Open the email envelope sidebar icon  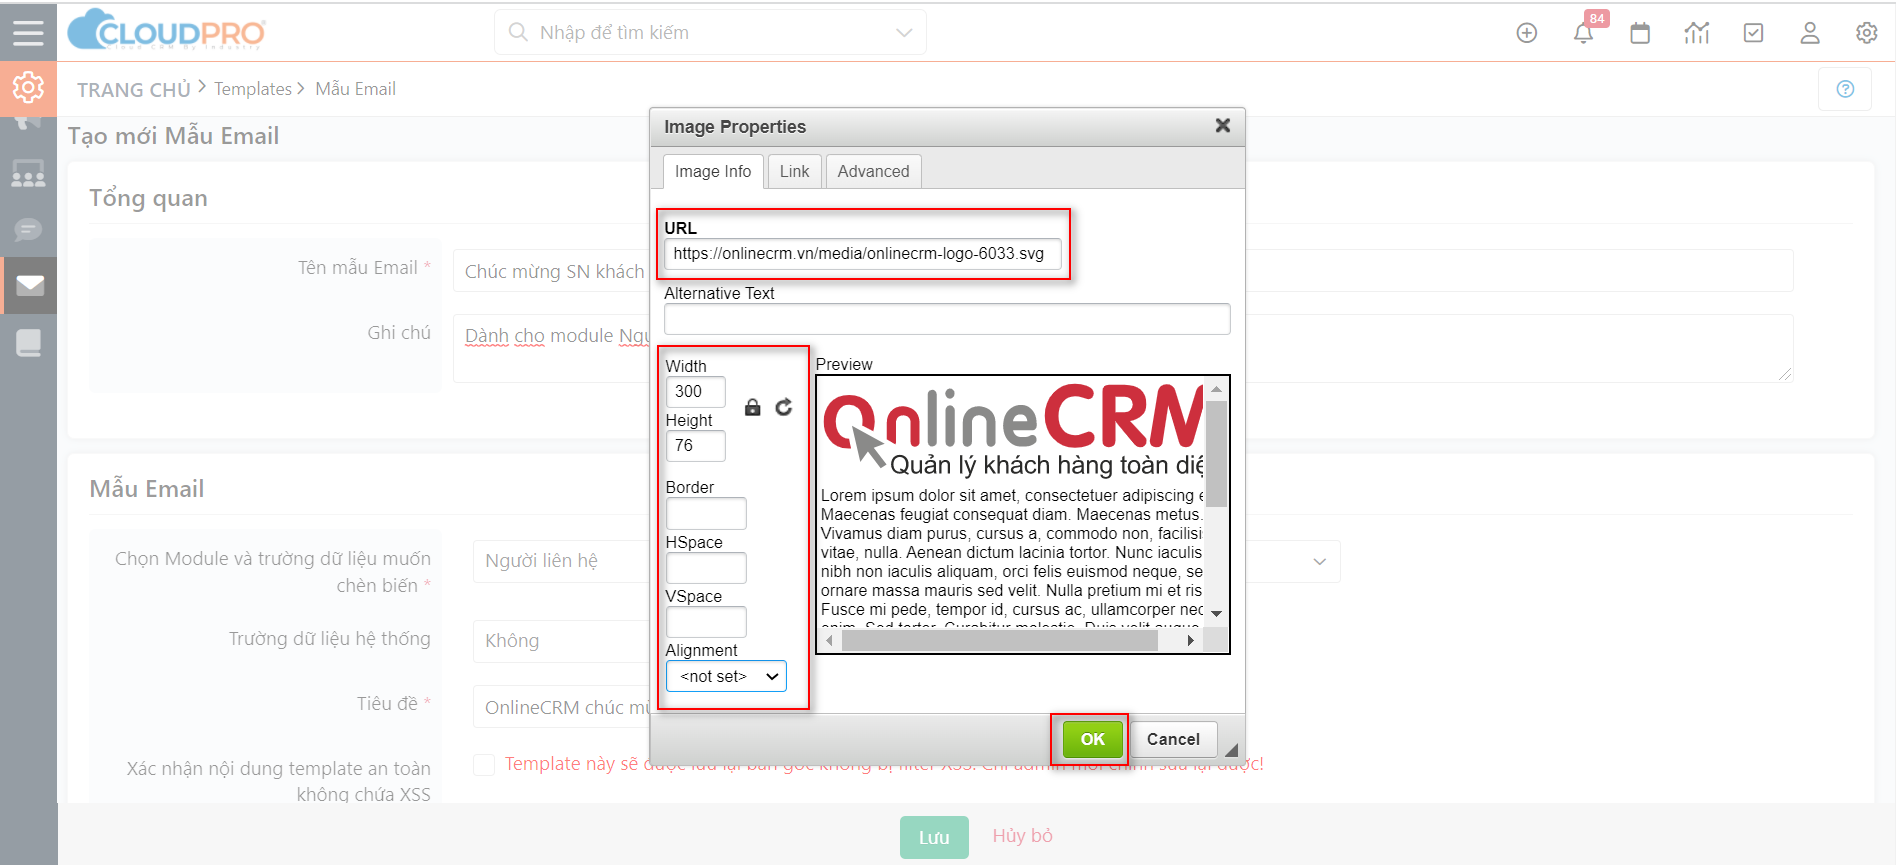[29, 286]
